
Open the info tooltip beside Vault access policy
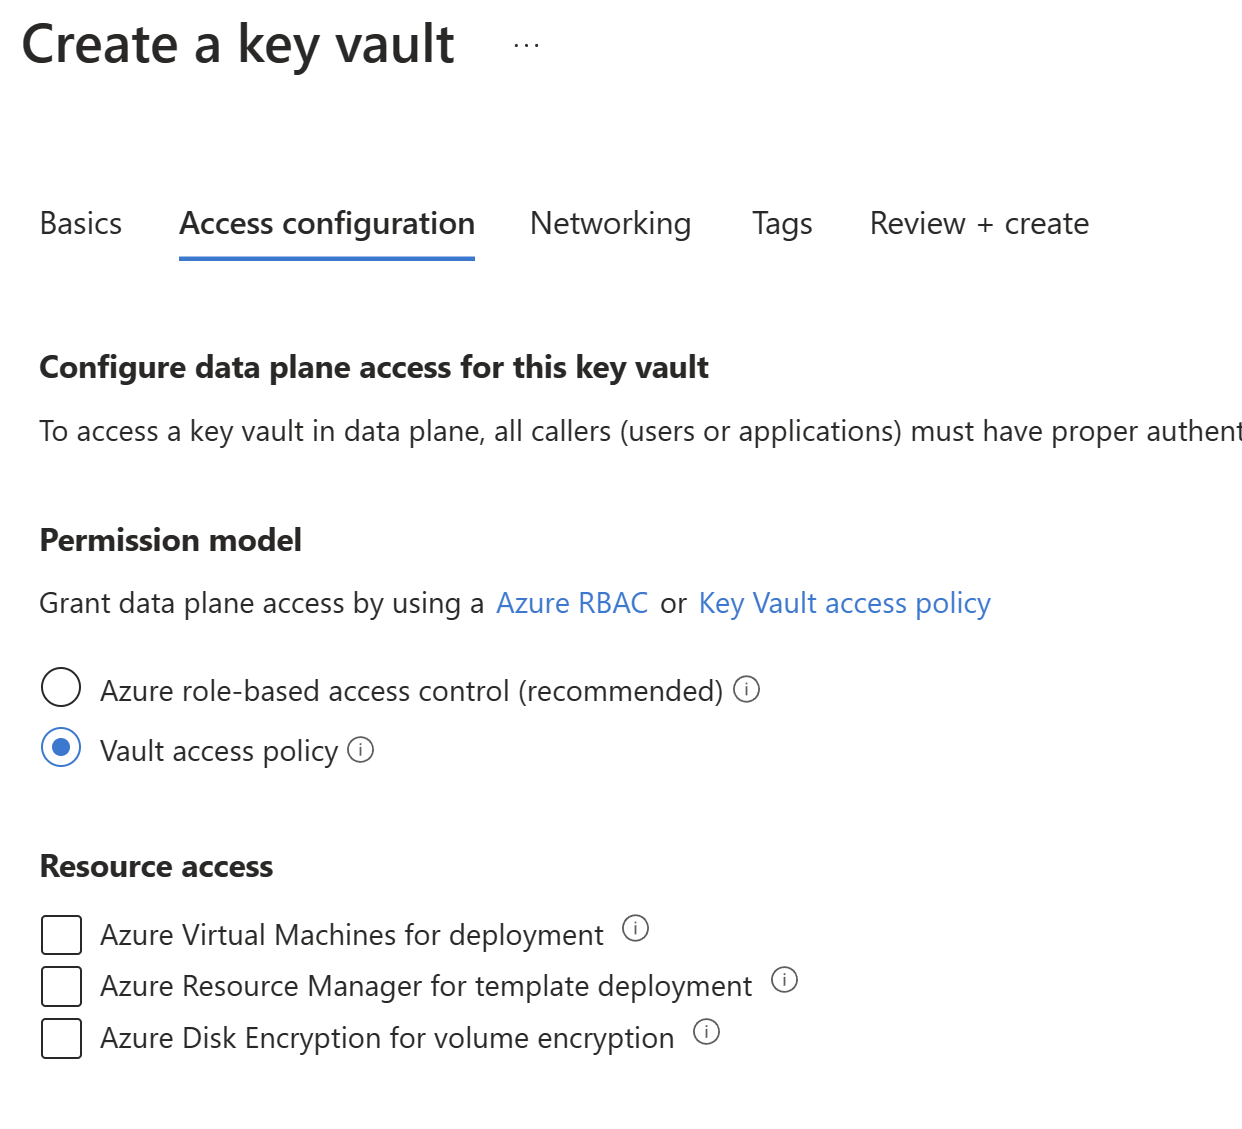(x=361, y=749)
